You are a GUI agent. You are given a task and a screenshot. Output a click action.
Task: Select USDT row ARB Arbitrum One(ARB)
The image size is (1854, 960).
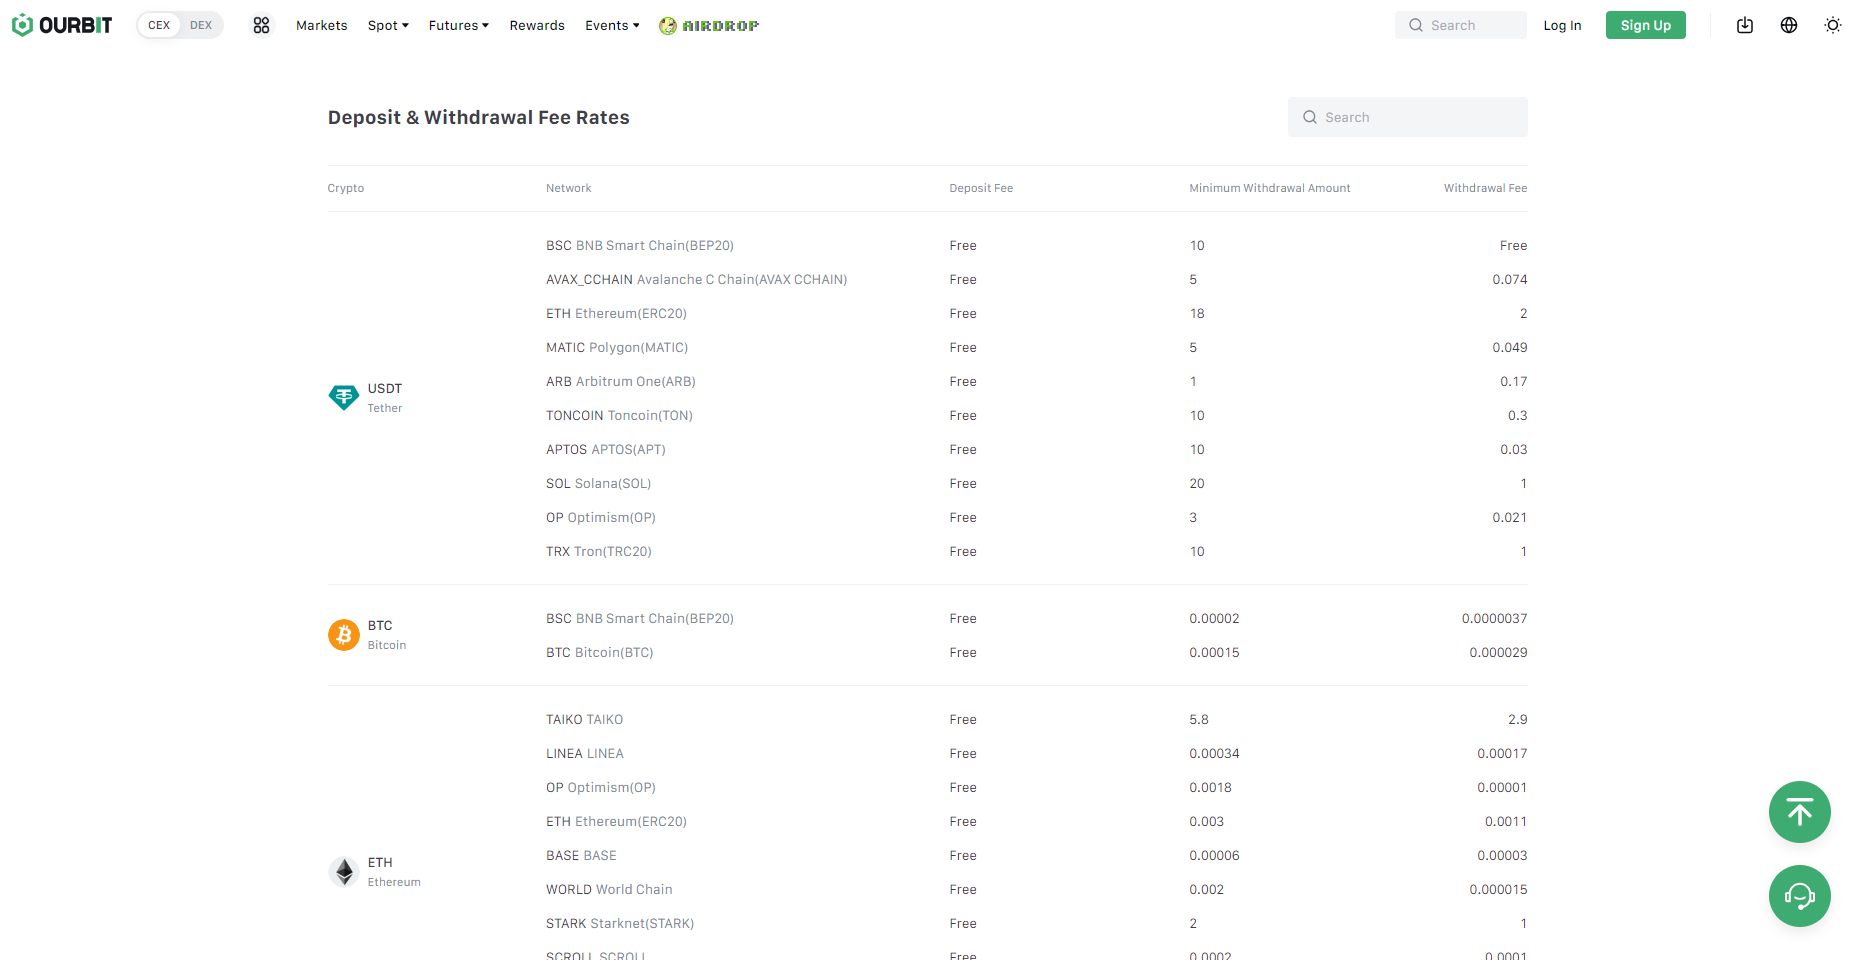[621, 381]
